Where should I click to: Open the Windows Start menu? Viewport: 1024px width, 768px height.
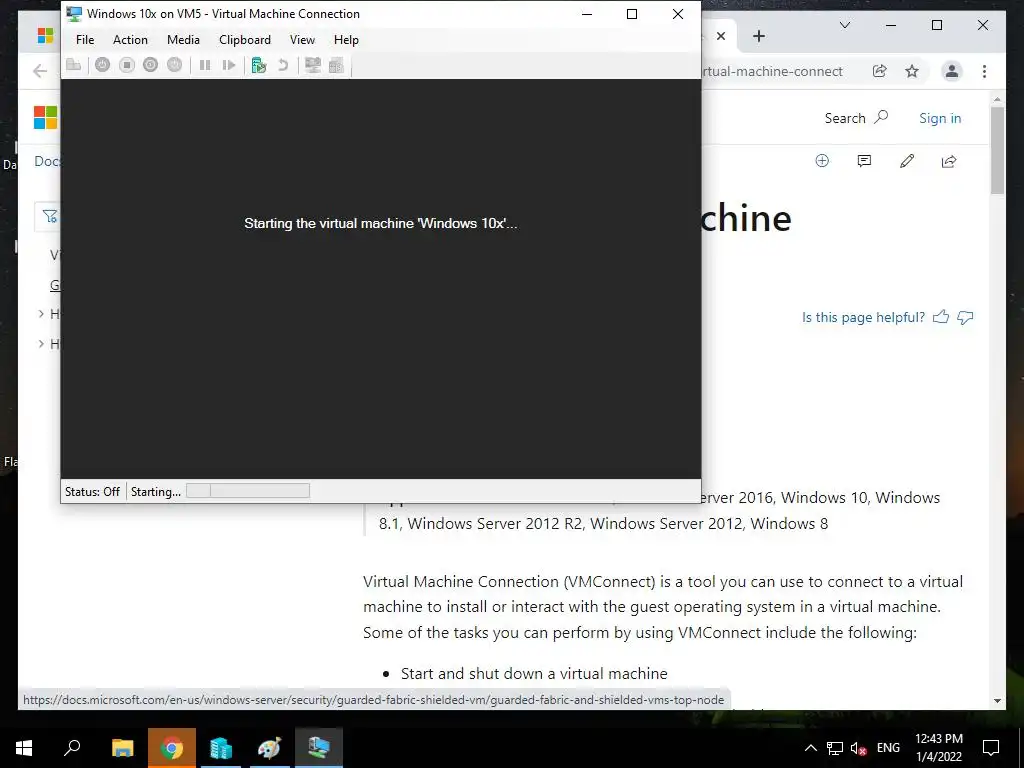click(24, 748)
